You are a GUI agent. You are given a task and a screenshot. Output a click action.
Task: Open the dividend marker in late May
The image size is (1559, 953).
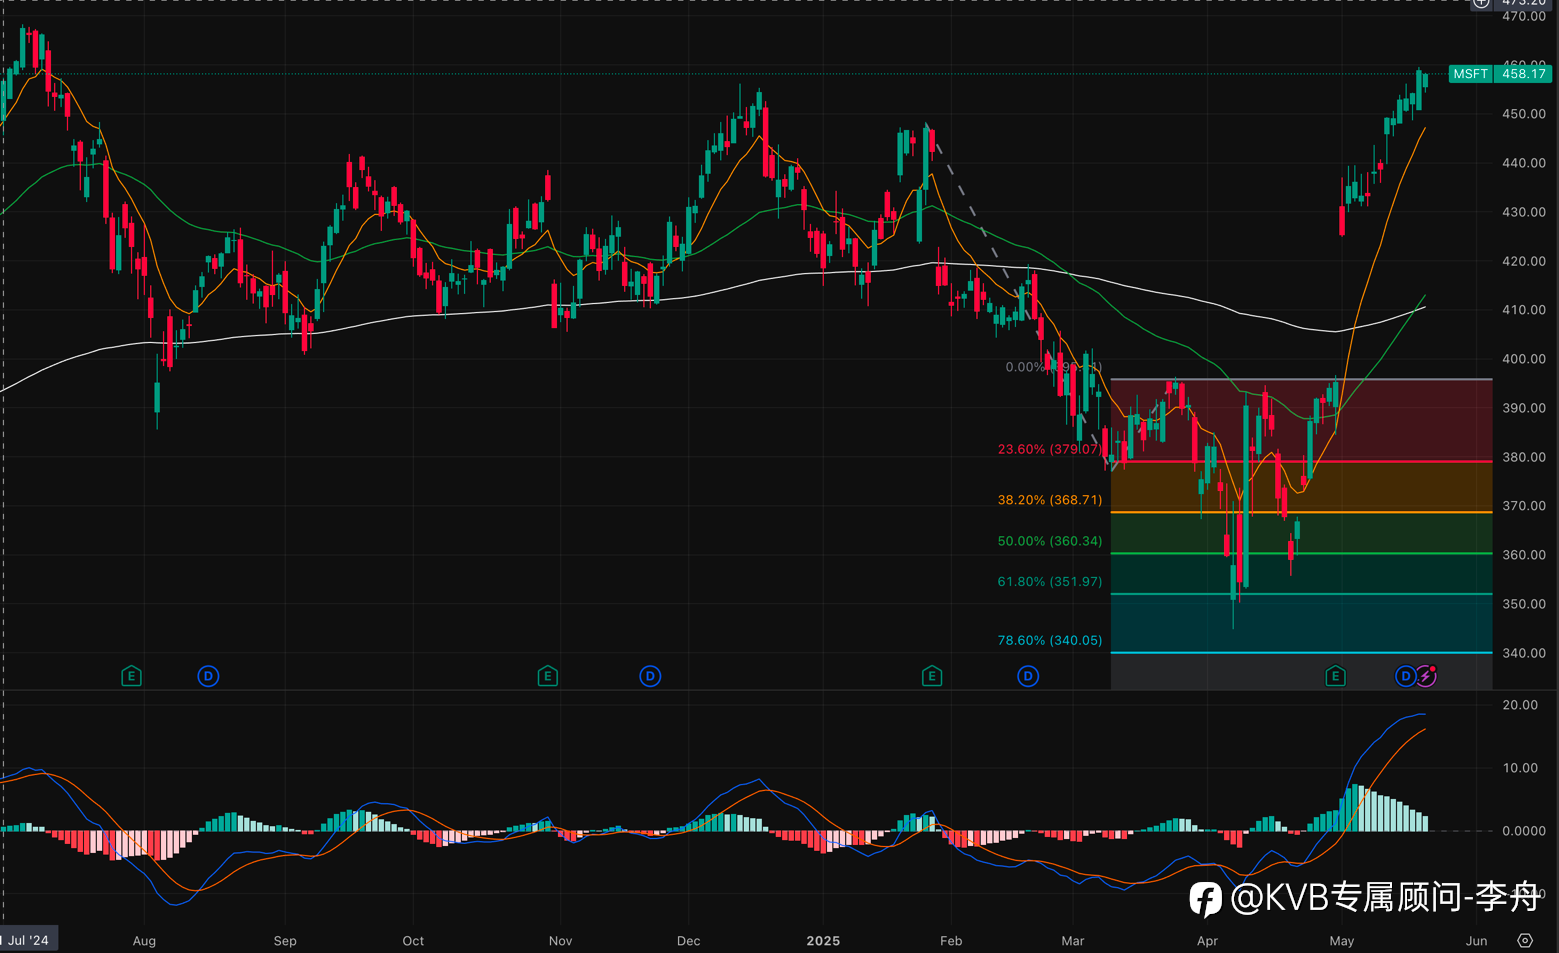[x=1405, y=676]
